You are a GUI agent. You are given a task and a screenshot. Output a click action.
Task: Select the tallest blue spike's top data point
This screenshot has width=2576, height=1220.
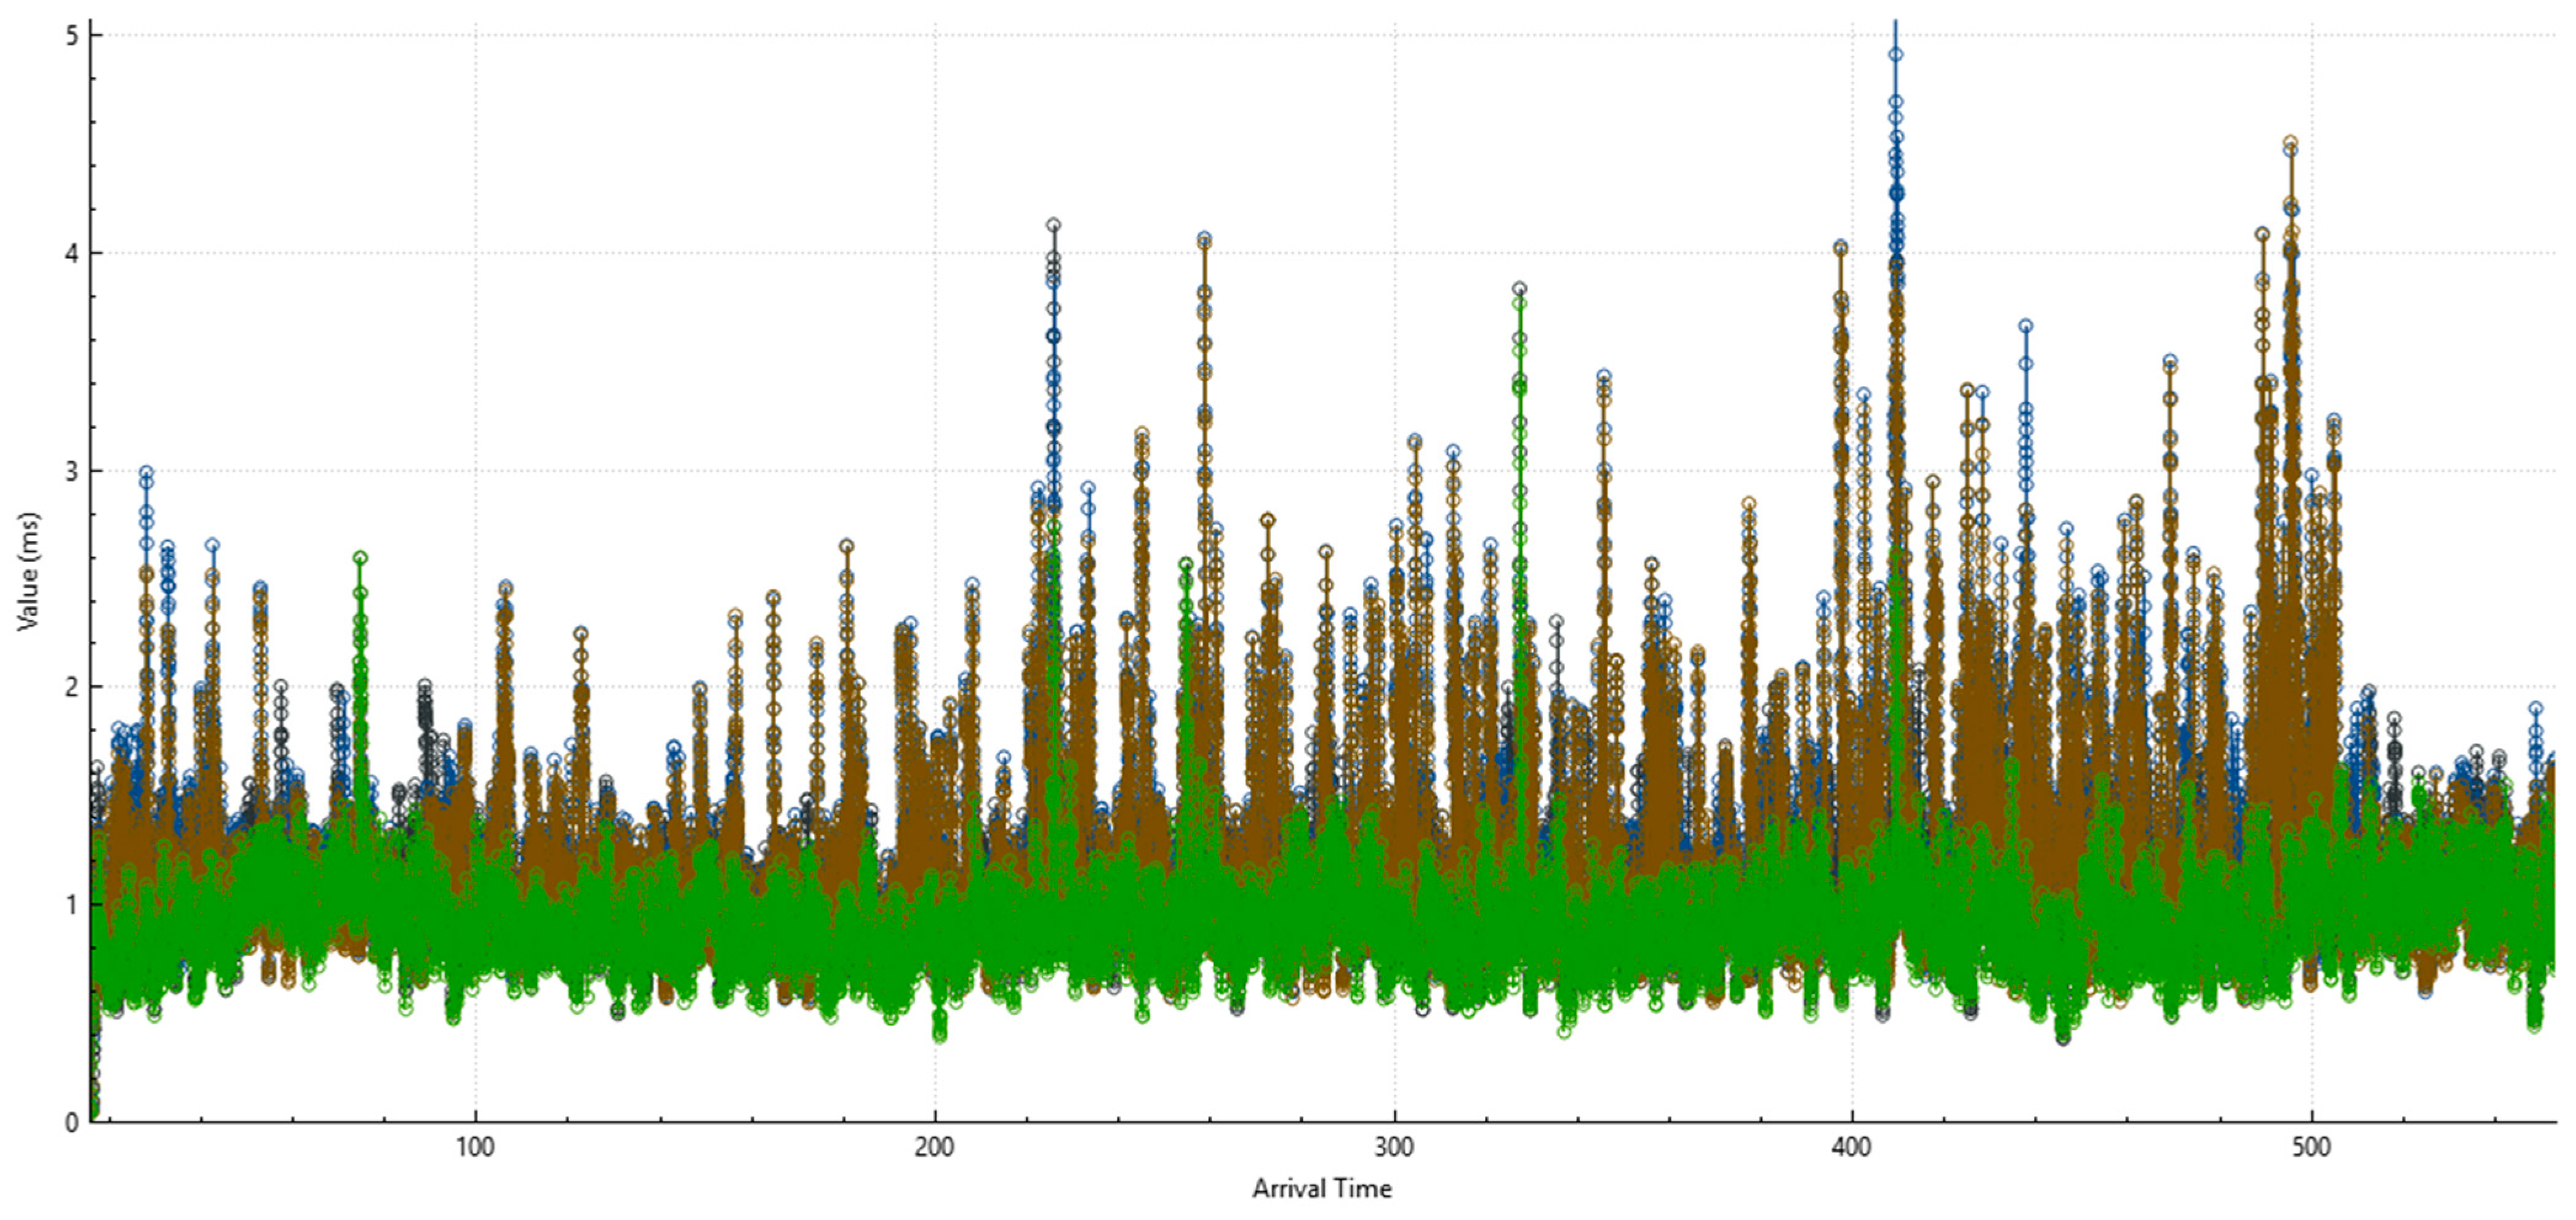click(1895, 55)
